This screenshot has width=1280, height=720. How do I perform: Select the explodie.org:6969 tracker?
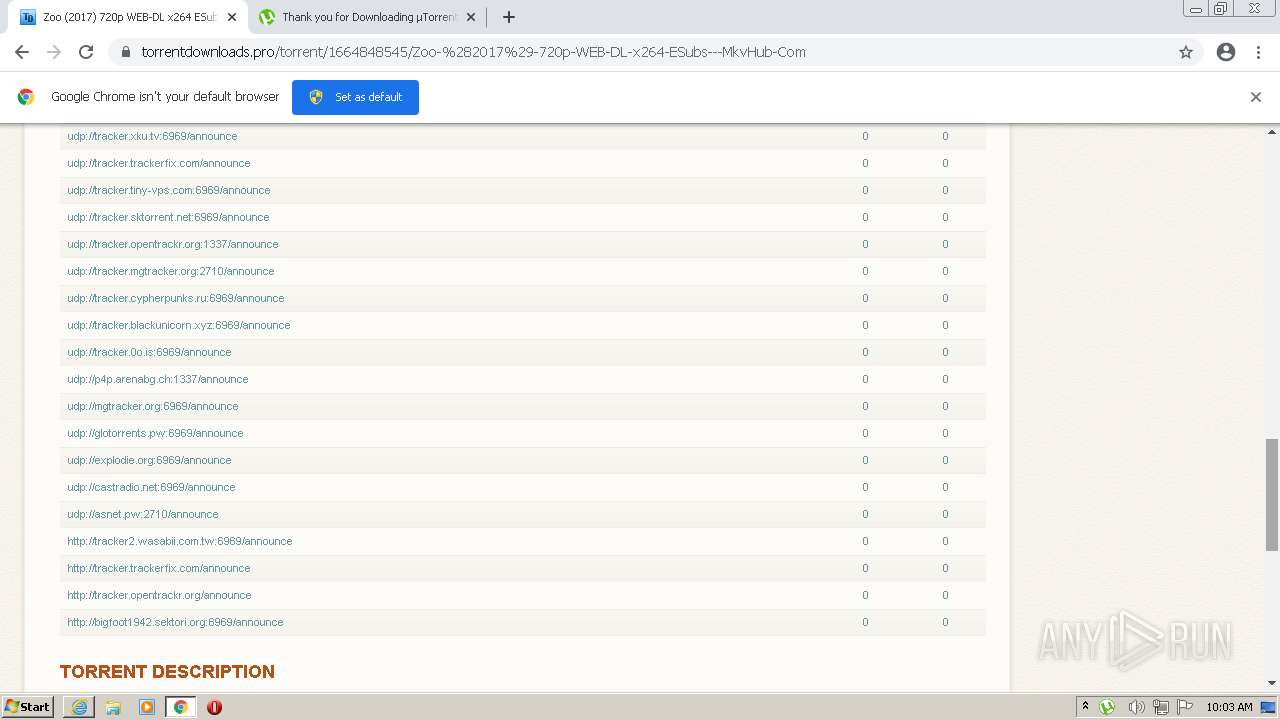click(x=149, y=460)
